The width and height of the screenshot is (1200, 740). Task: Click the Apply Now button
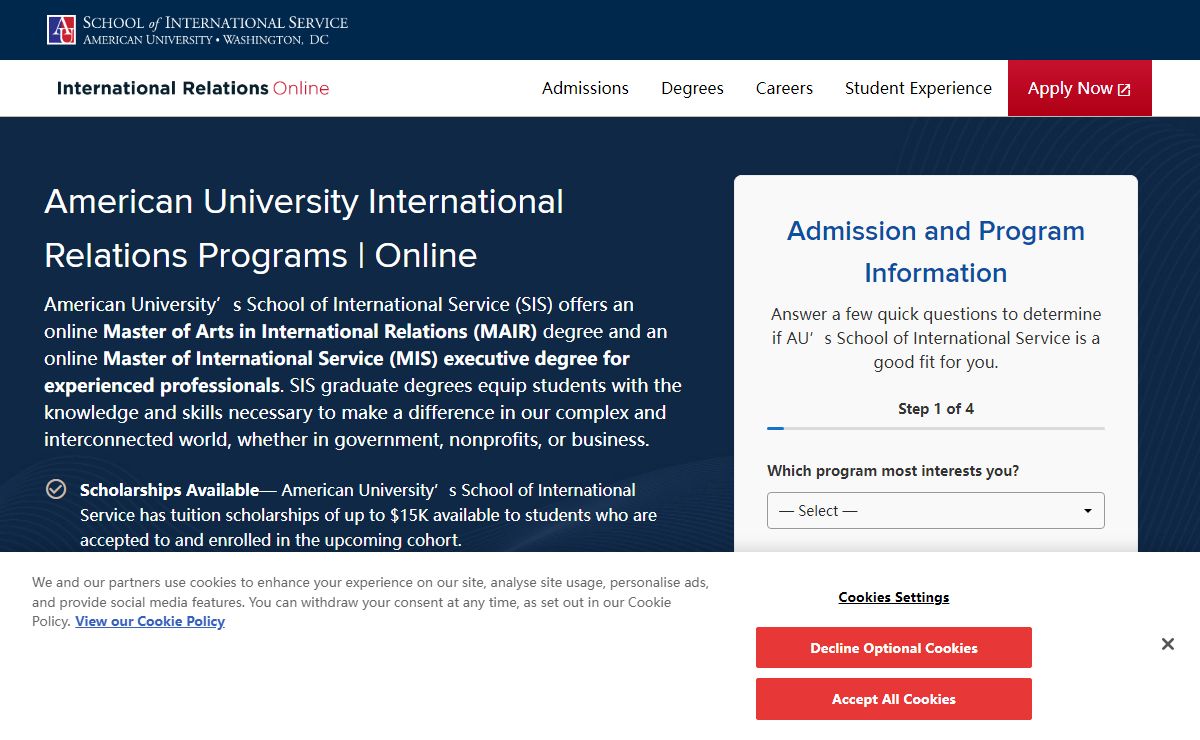(1079, 88)
